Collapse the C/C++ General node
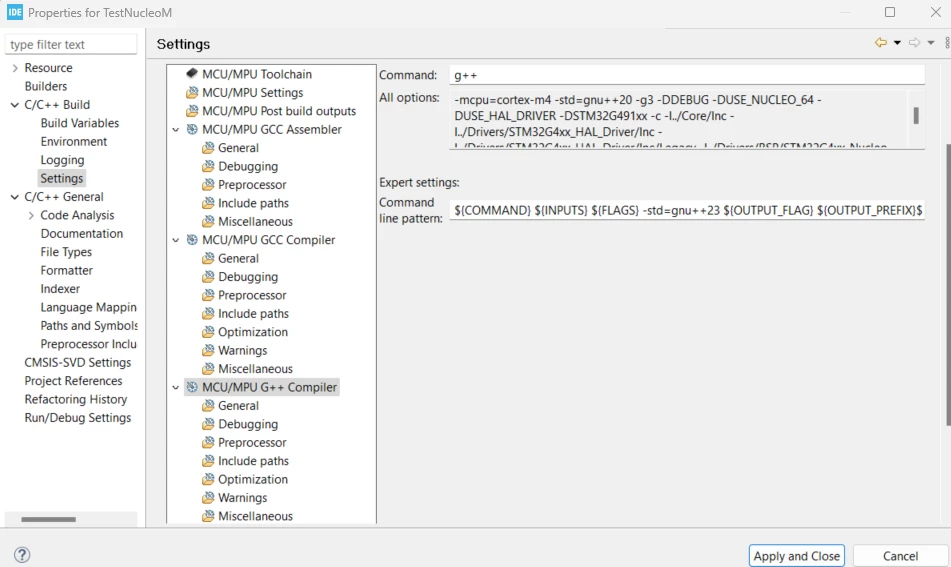 pyautogui.click(x=15, y=197)
